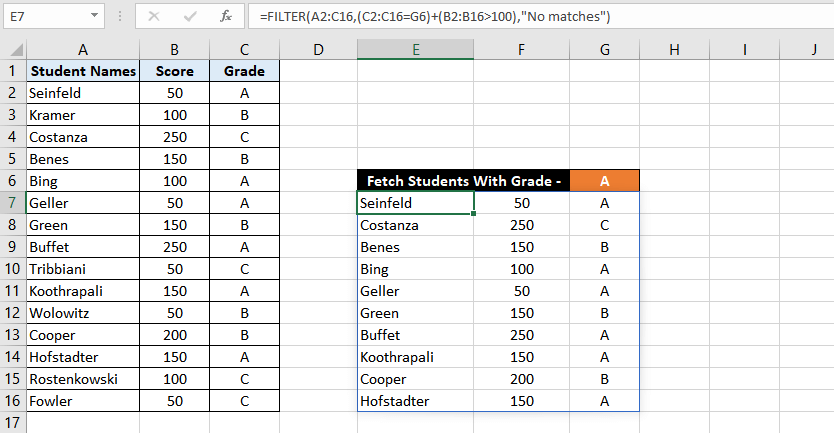This screenshot has height=433, width=834.
Task: Click the Cancel (X) formula bar icon
Action: (154, 16)
